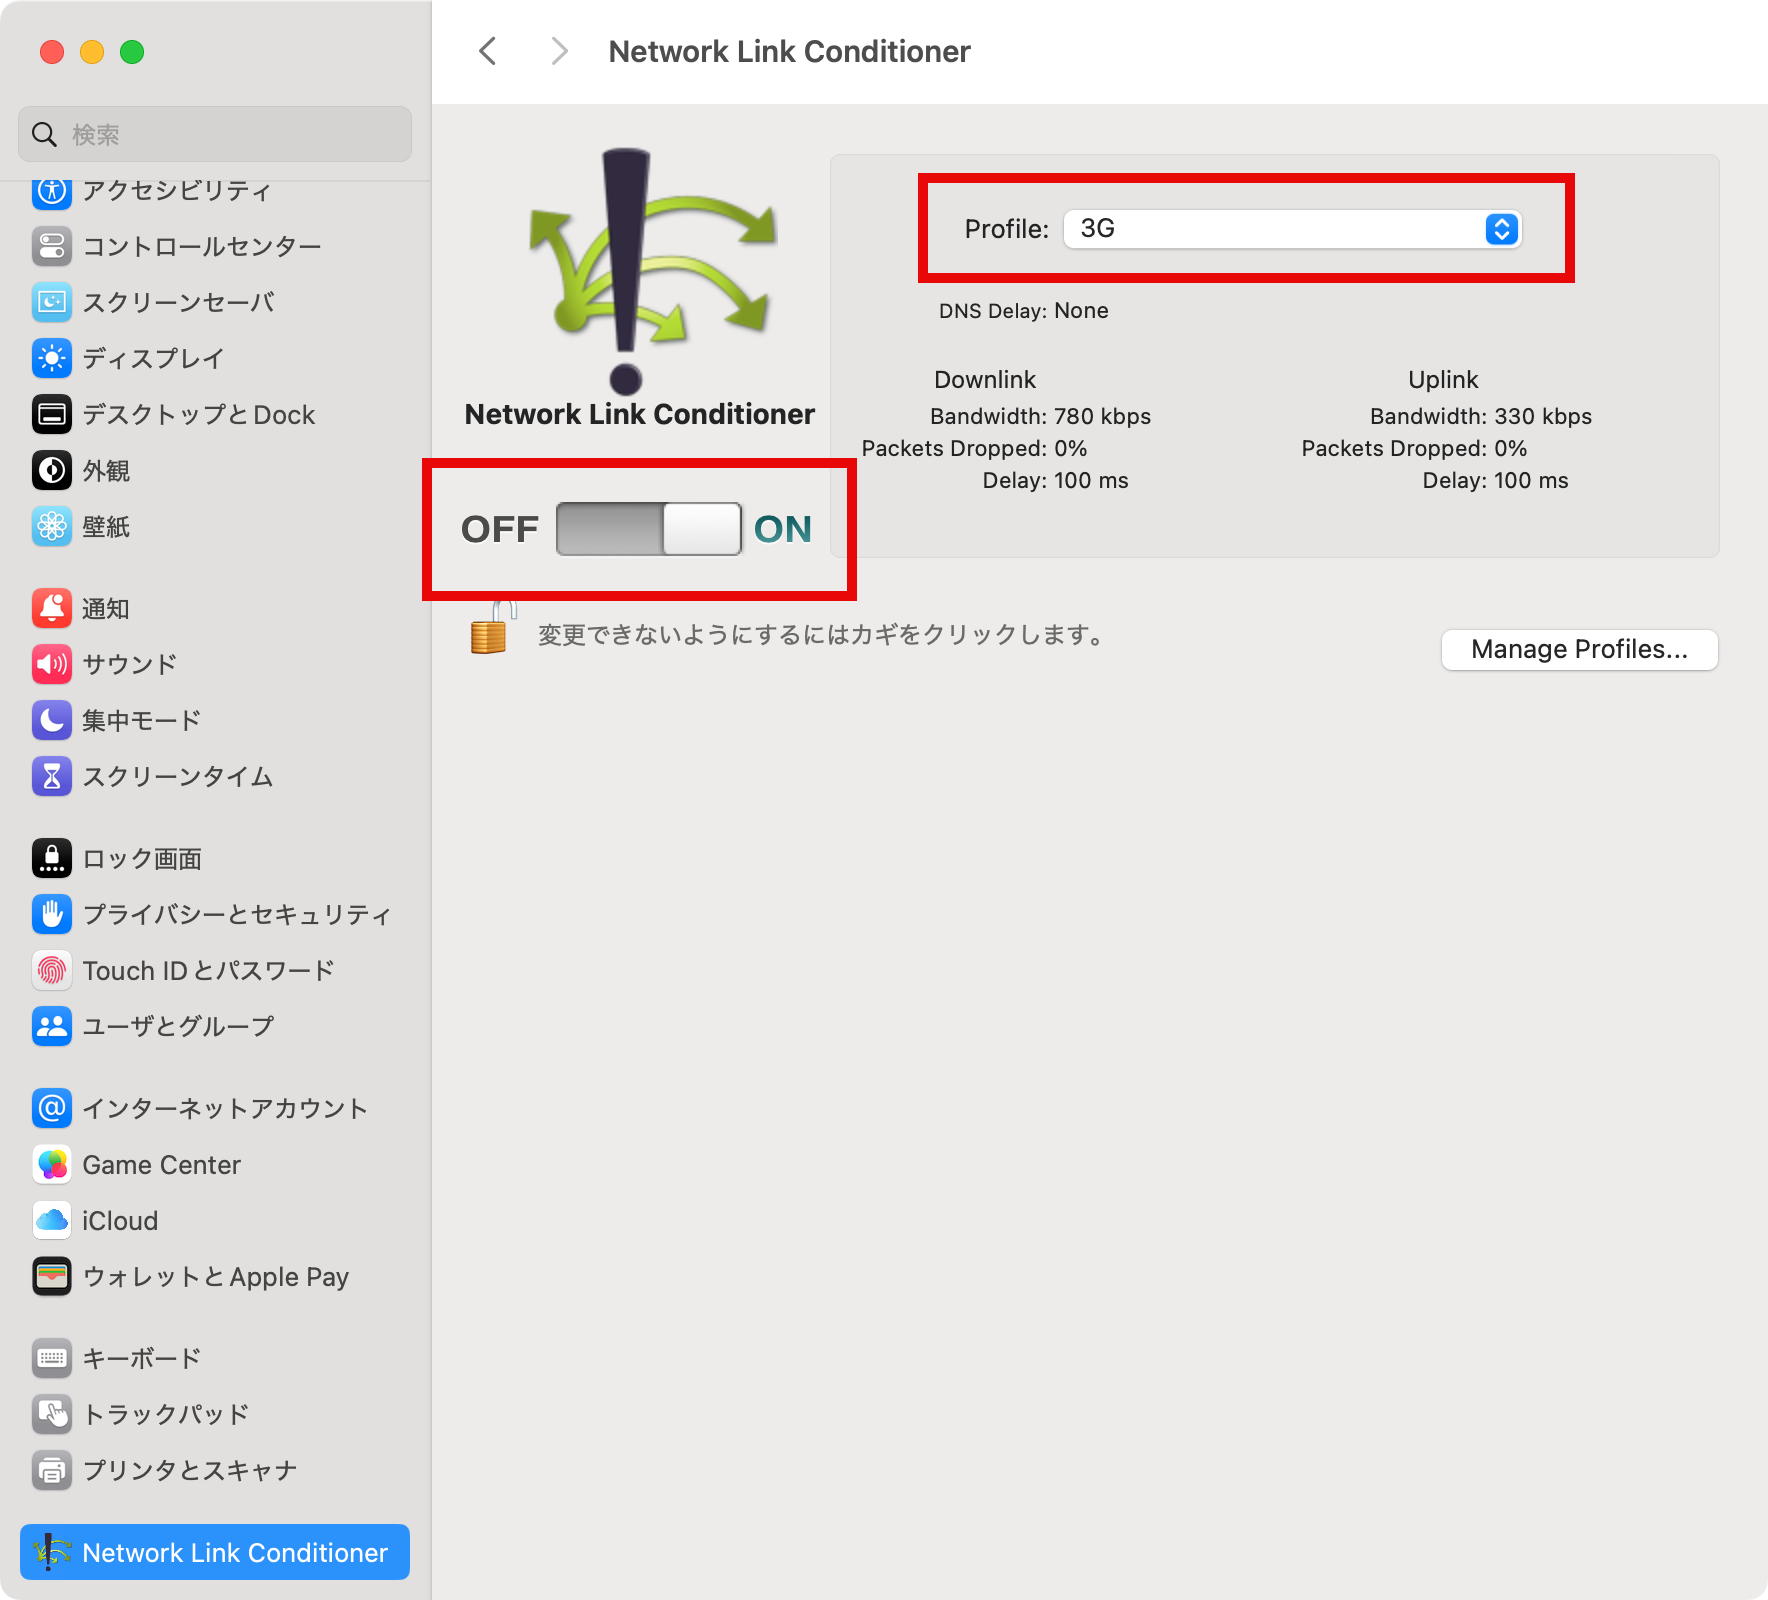Open インターネットアカウント at-sign icon
Screen dimensions: 1768x1600
[52, 1108]
